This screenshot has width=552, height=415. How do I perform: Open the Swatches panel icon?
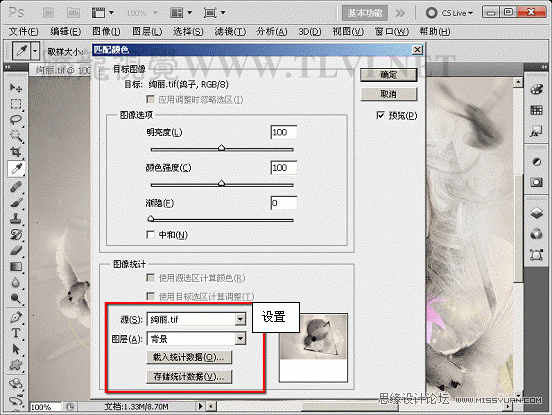(536, 111)
